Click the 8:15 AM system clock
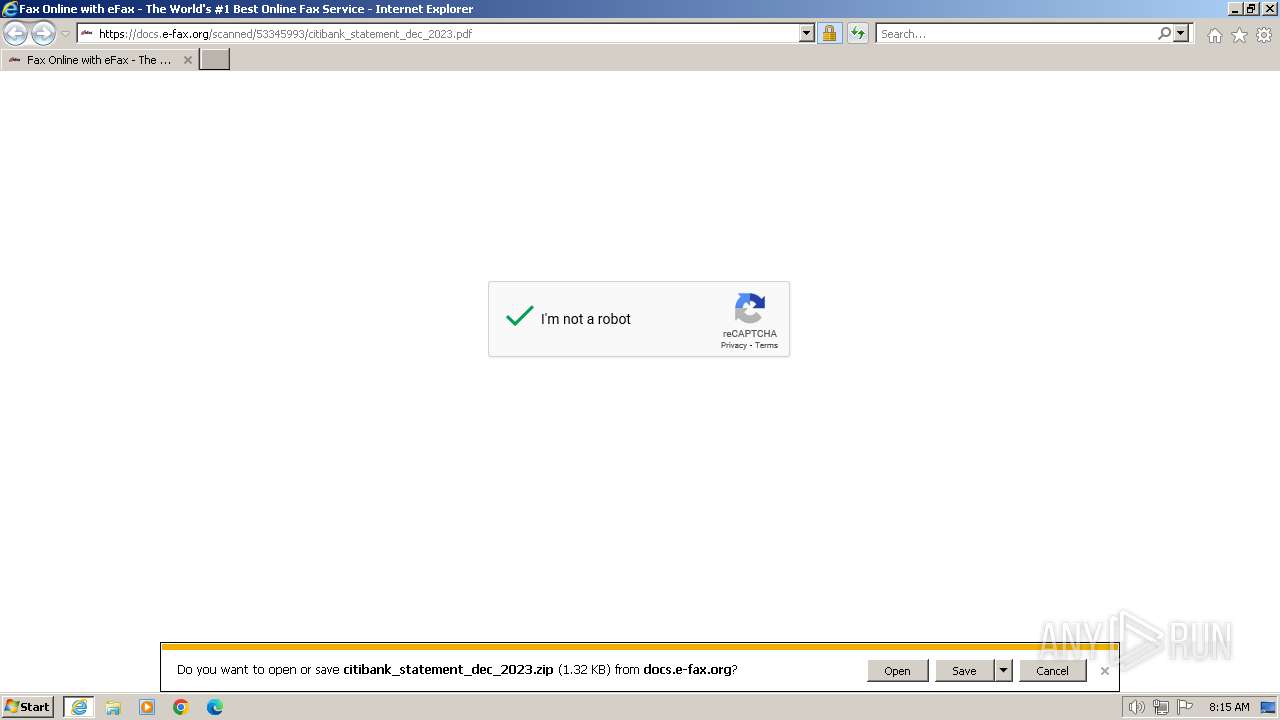Image resolution: width=1280 pixels, height=720 pixels. click(1229, 707)
